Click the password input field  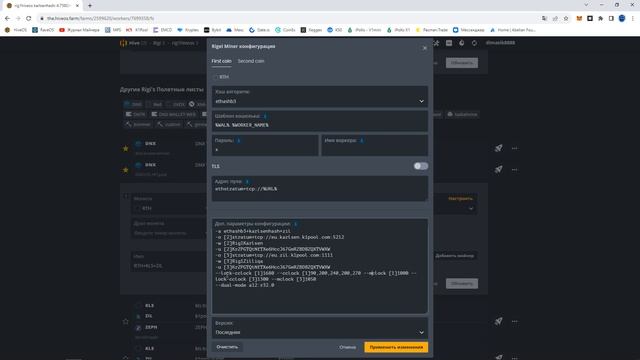click(x=265, y=145)
